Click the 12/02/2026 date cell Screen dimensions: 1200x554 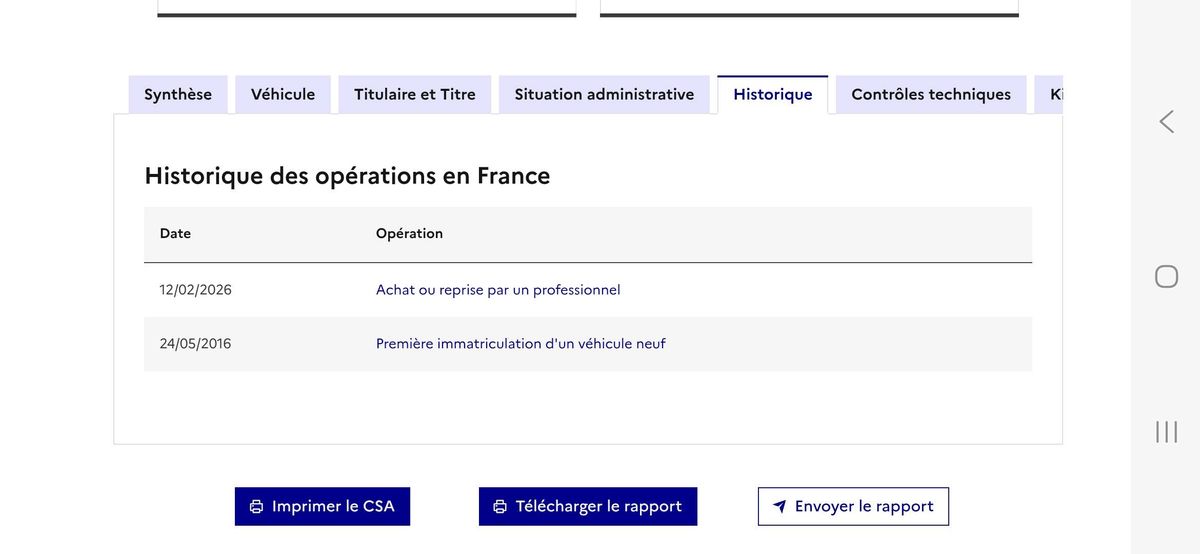(196, 290)
